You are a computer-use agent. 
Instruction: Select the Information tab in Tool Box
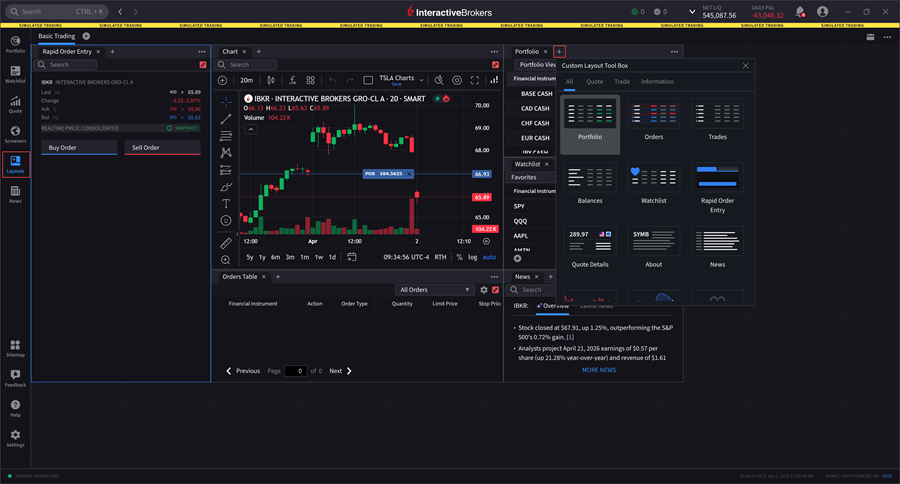coord(657,82)
